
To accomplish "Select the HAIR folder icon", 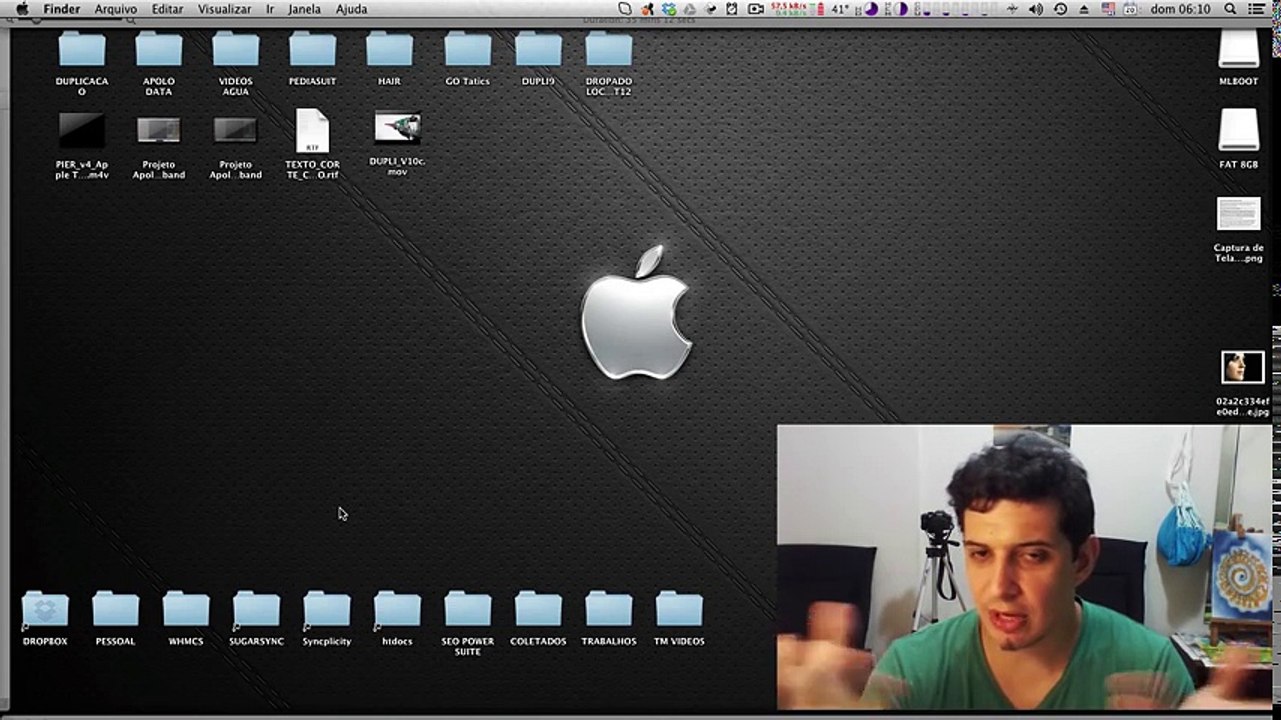I will 389,49.
